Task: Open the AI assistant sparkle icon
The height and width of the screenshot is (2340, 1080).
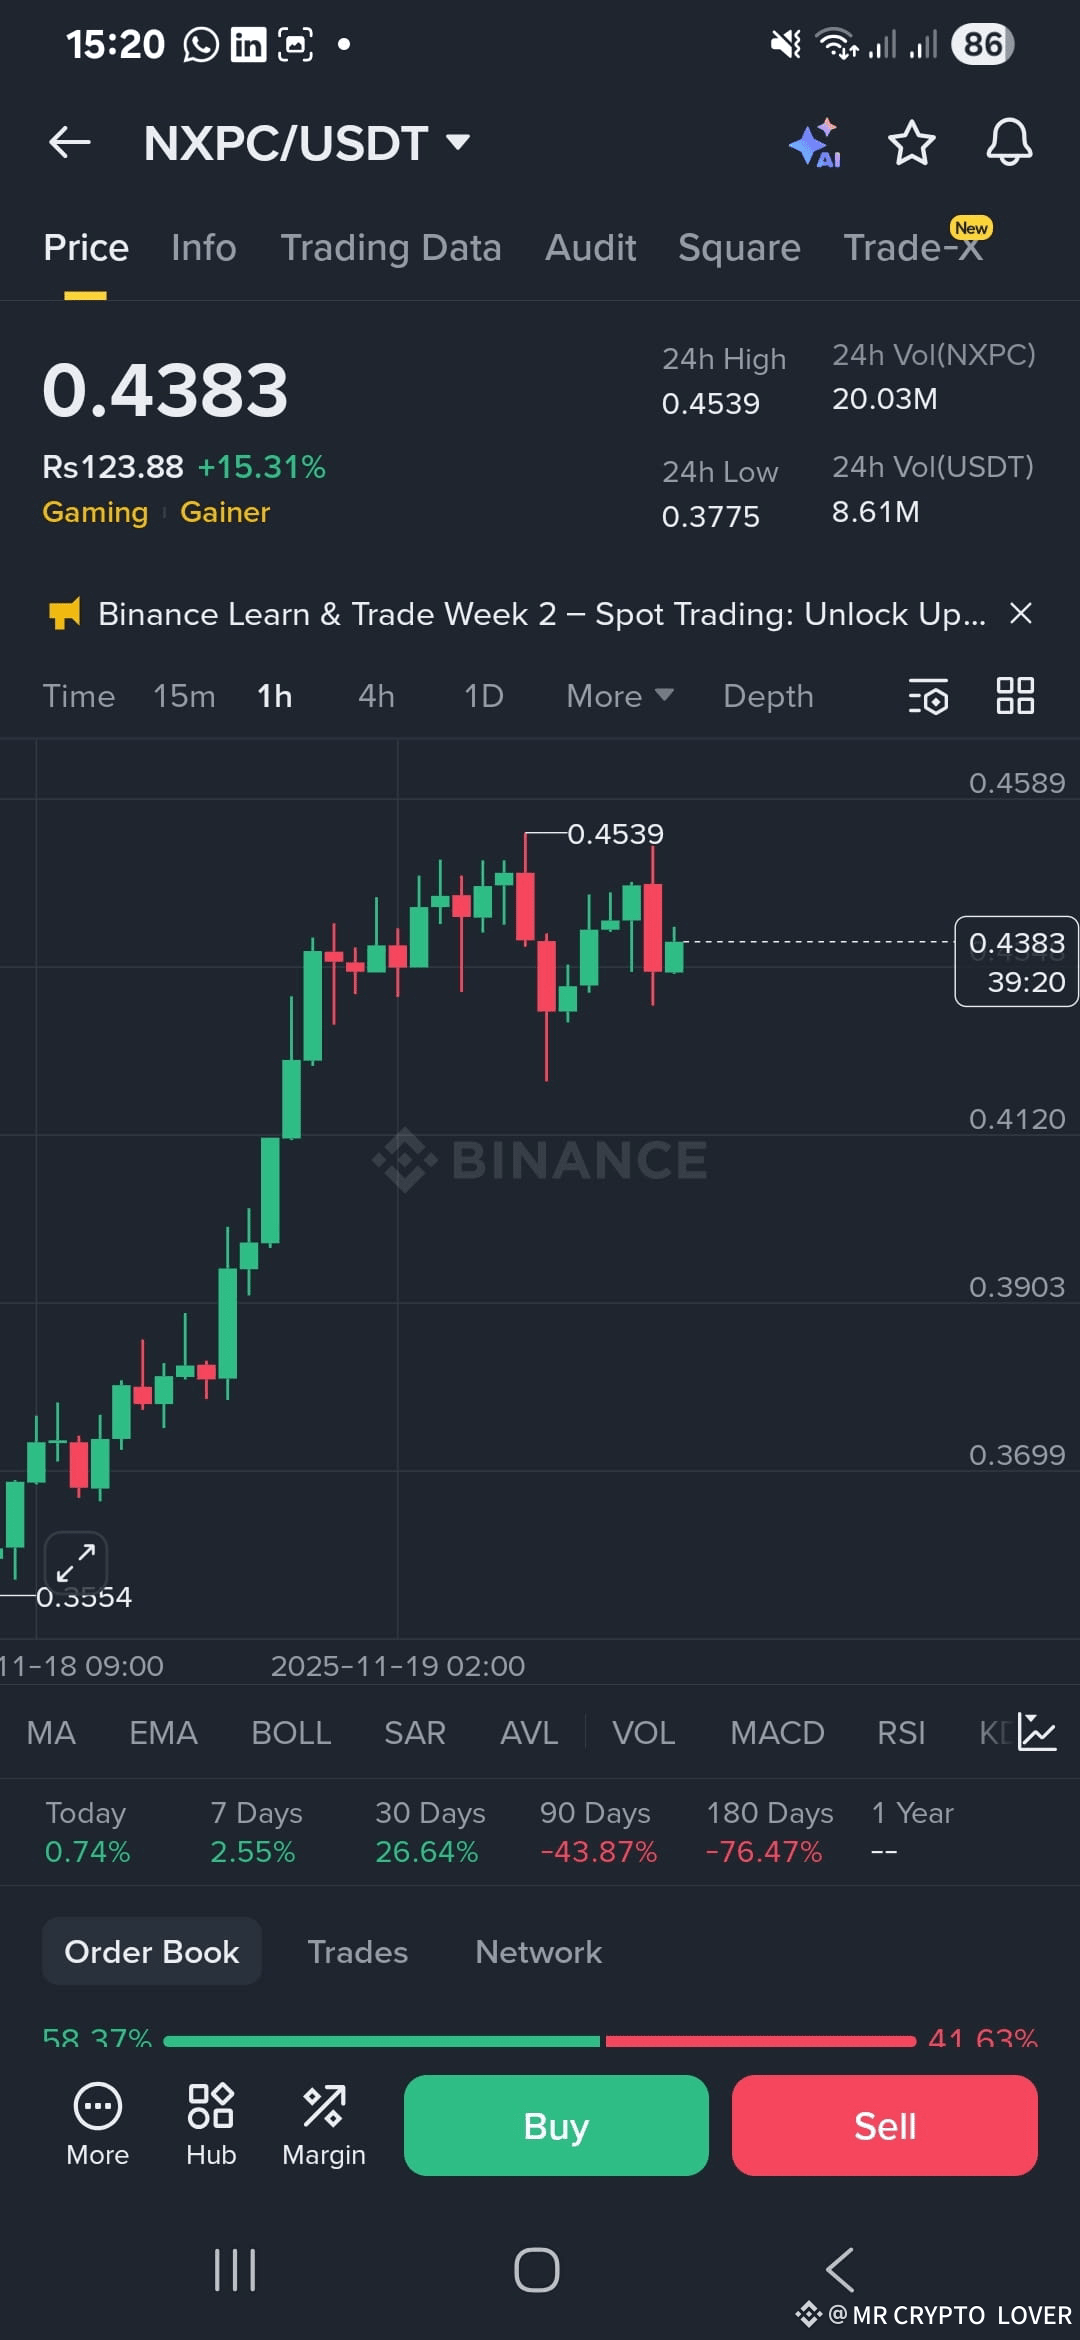Action: [x=815, y=143]
